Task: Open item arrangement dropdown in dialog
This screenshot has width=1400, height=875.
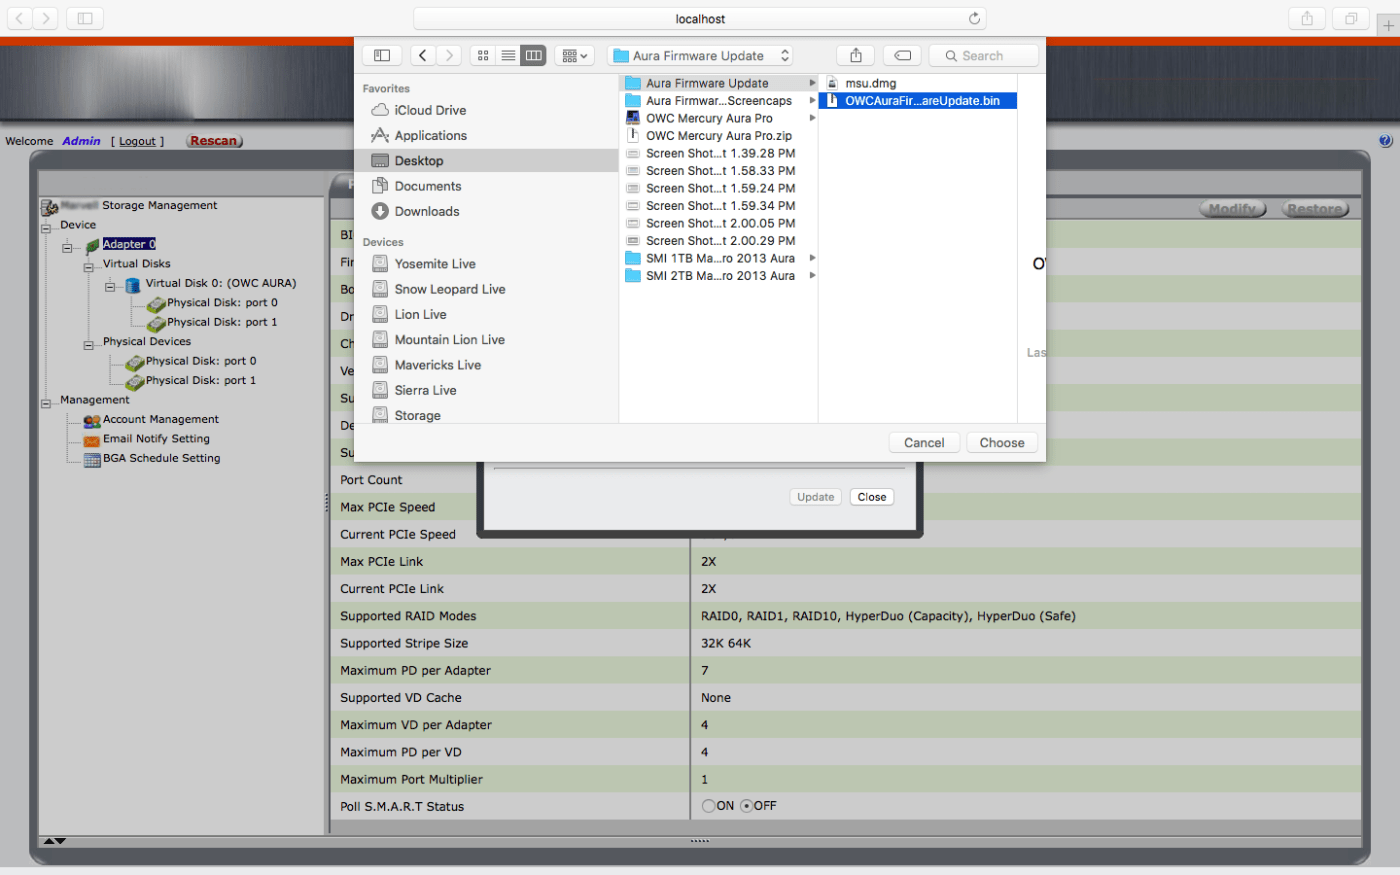Action: (575, 56)
